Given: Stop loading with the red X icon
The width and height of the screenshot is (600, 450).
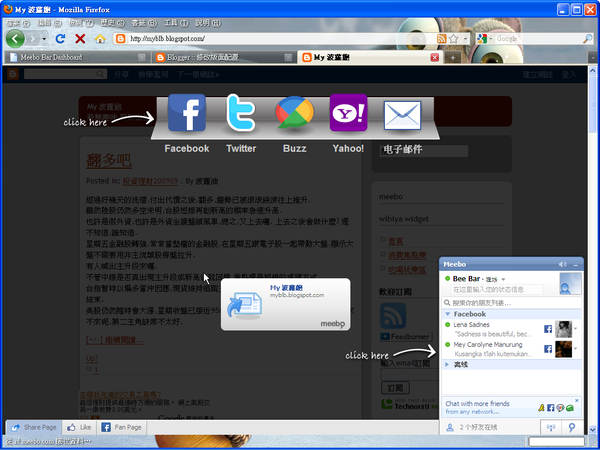Looking at the screenshot, I should pos(80,39).
